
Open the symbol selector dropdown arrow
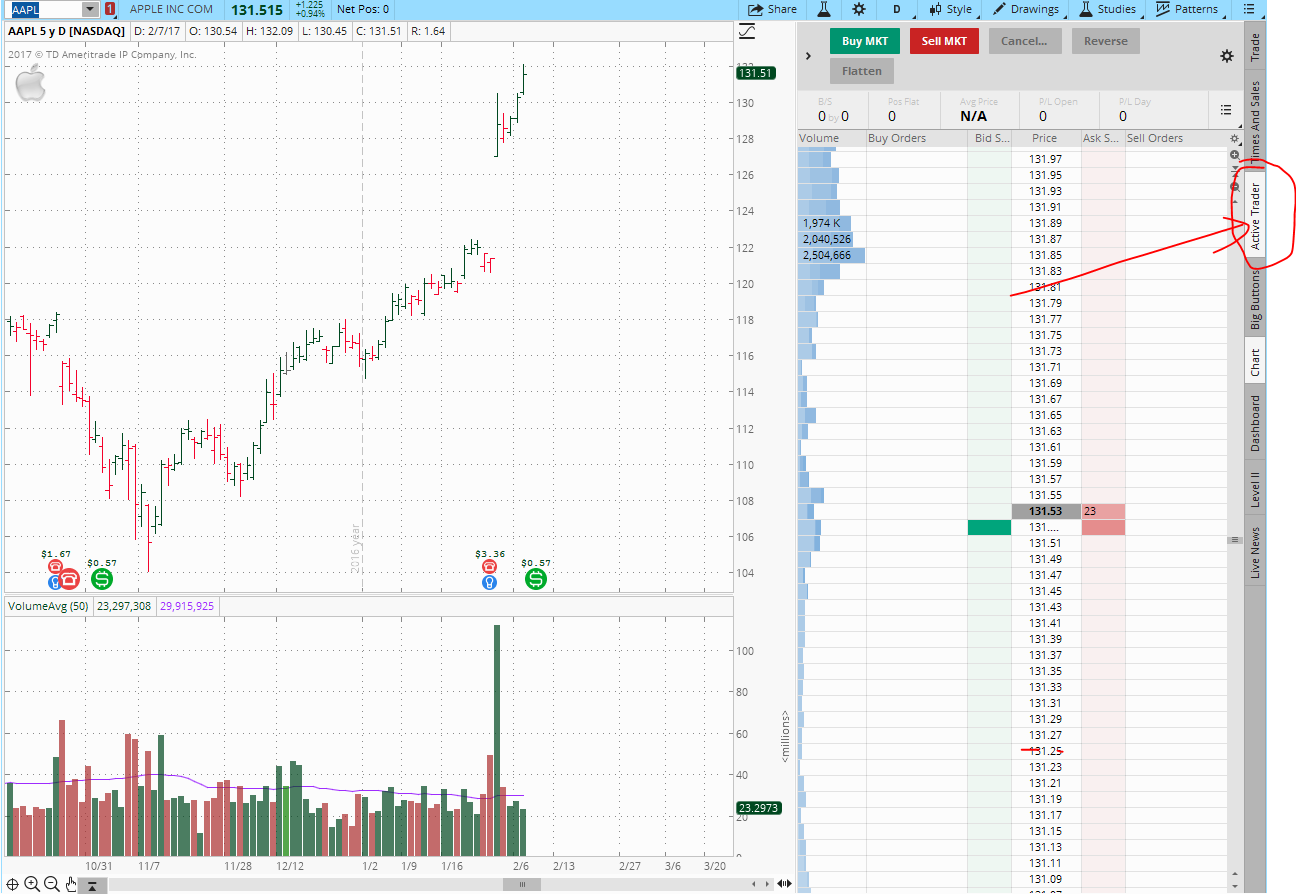pos(90,9)
